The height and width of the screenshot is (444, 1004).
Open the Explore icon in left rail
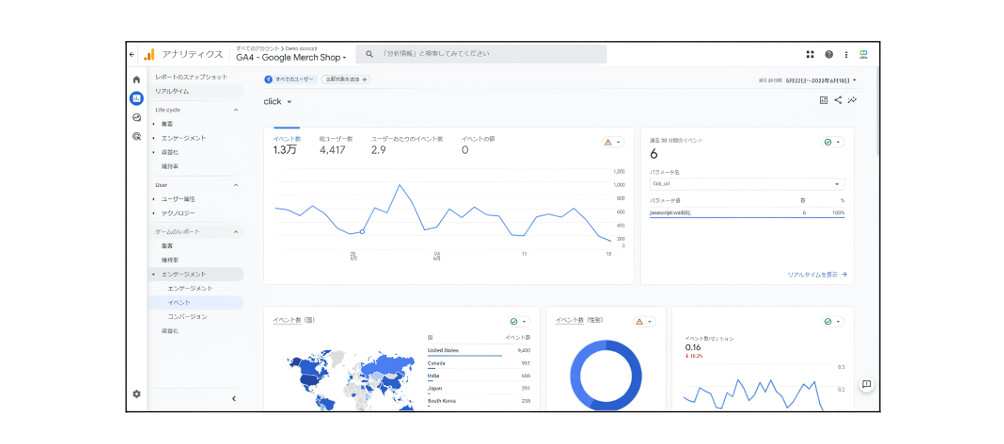(136, 117)
